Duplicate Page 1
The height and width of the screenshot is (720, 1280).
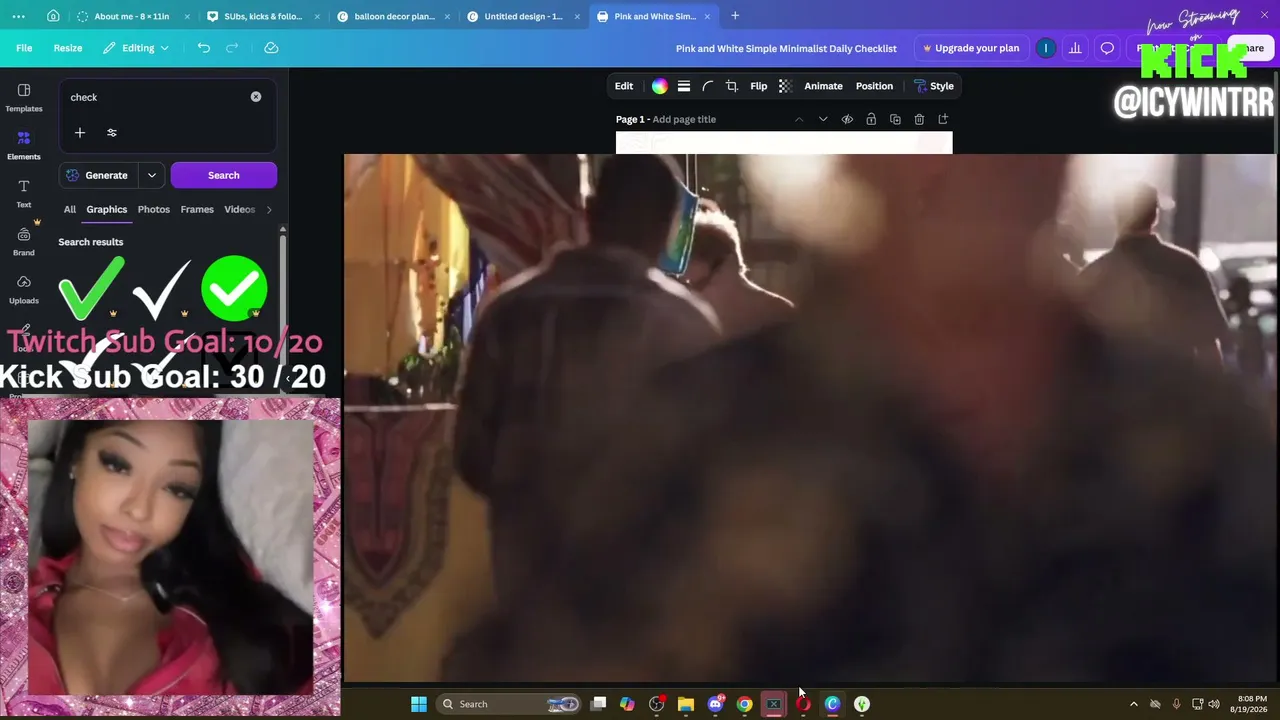(895, 119)
